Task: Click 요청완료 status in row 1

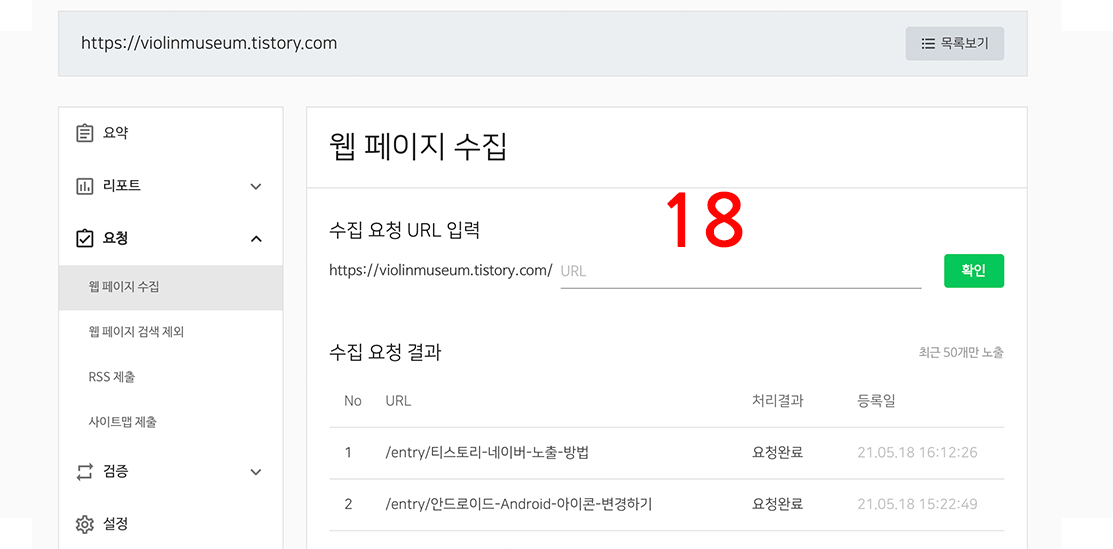Action: point(778,452)
